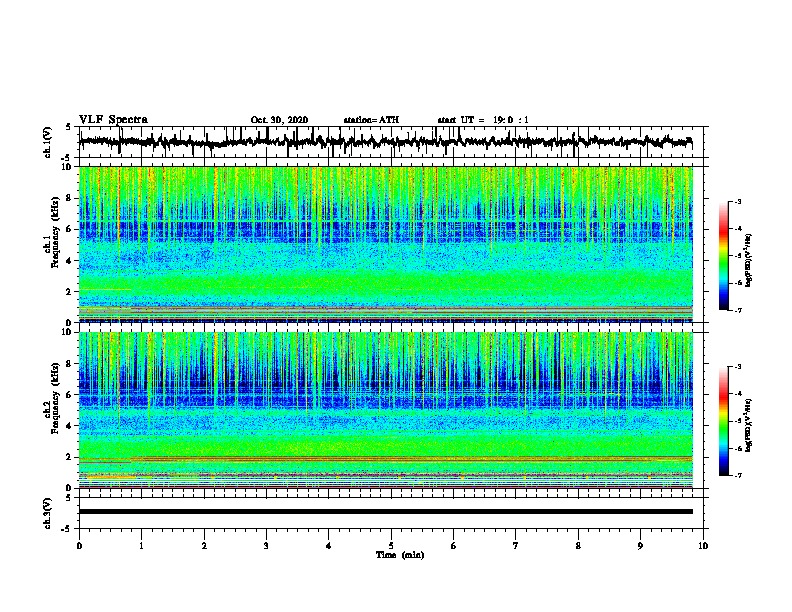Click the log(PSD) label beside ch.2 colorbar
This screenshot has height=612, width=792.
(748, 425)
